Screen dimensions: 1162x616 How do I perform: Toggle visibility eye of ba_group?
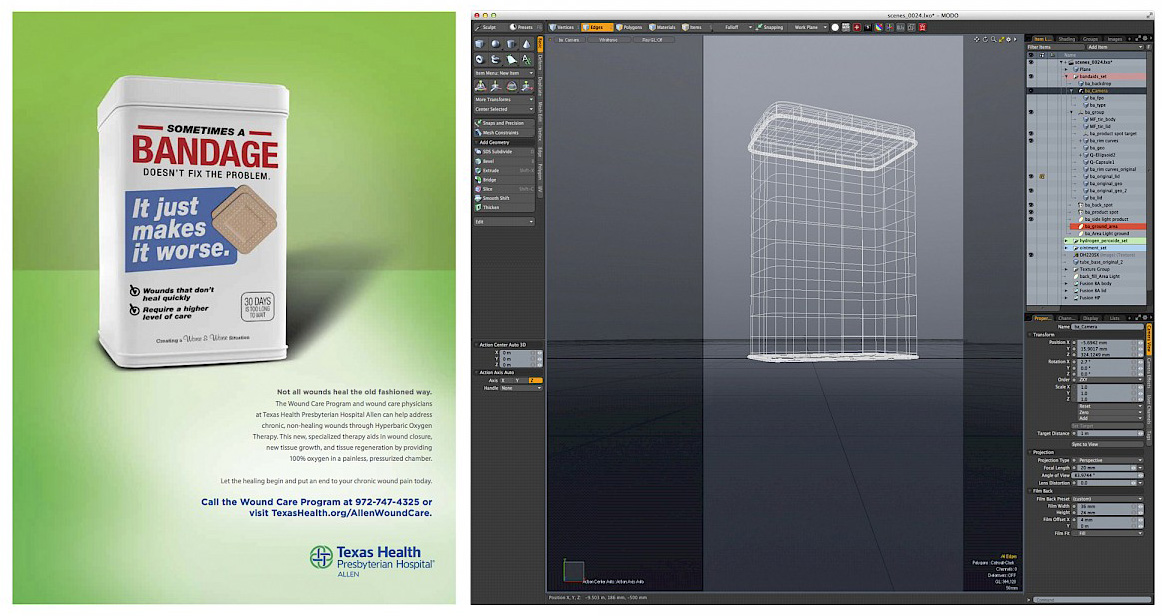pos(1031,112)
